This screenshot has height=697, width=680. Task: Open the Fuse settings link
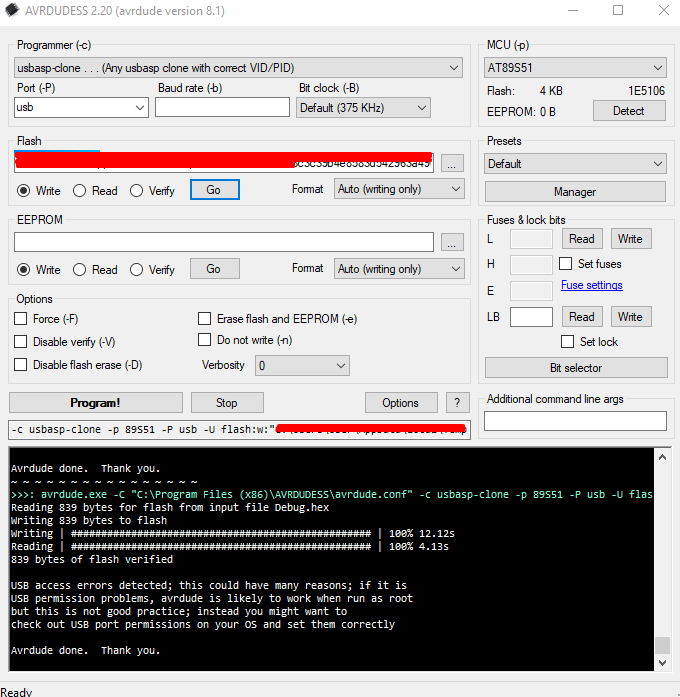(x=591, y=285)
